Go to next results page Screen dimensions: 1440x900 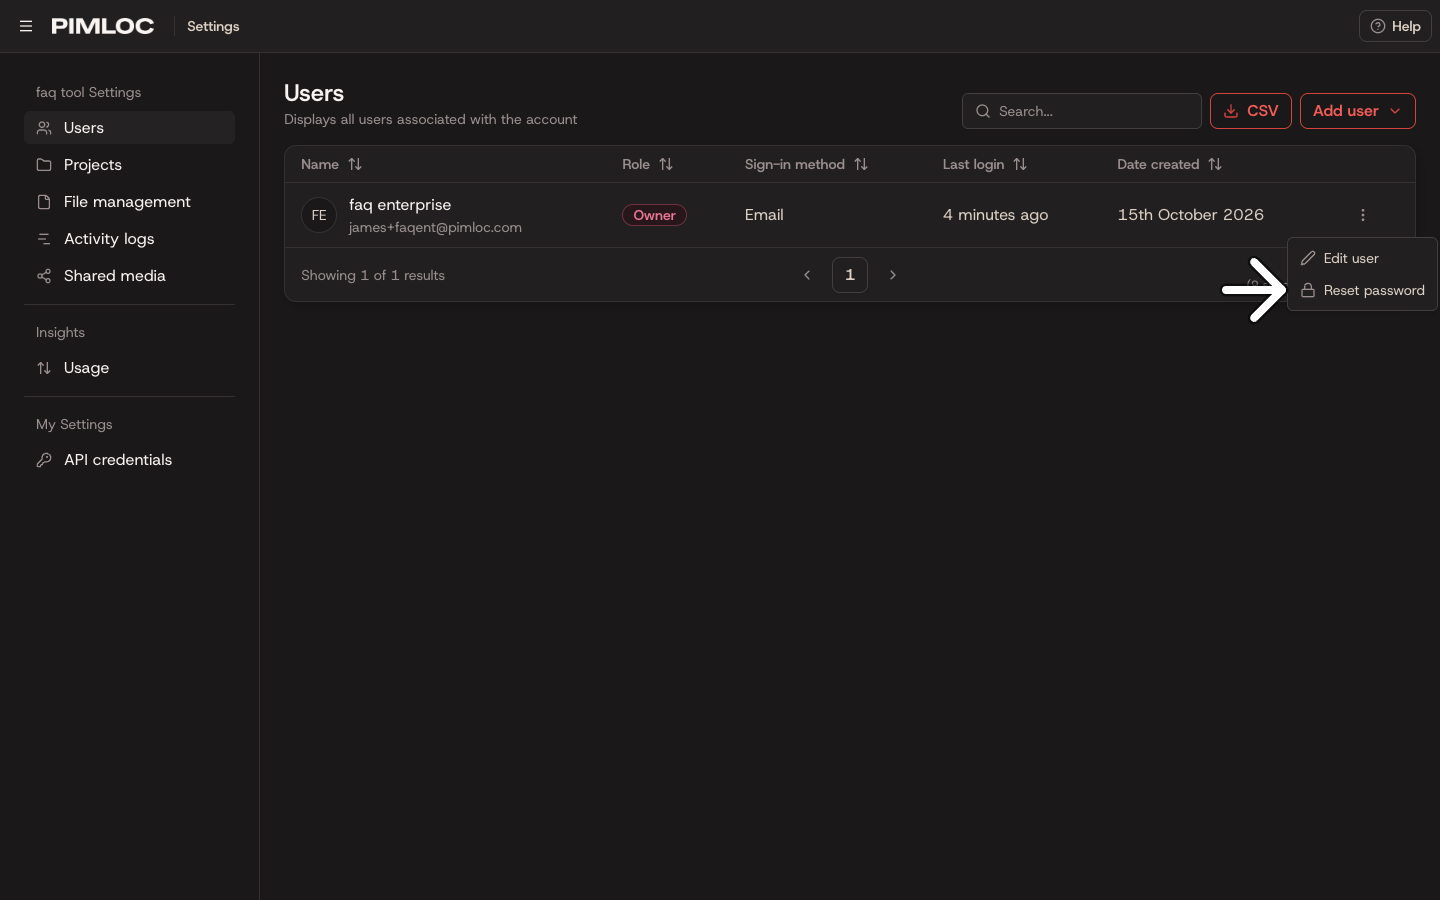click(893, 275)
